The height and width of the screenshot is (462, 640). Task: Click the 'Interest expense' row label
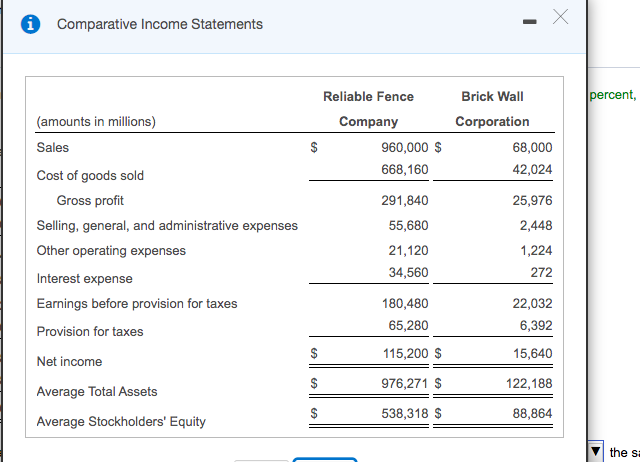click(84, 278)
